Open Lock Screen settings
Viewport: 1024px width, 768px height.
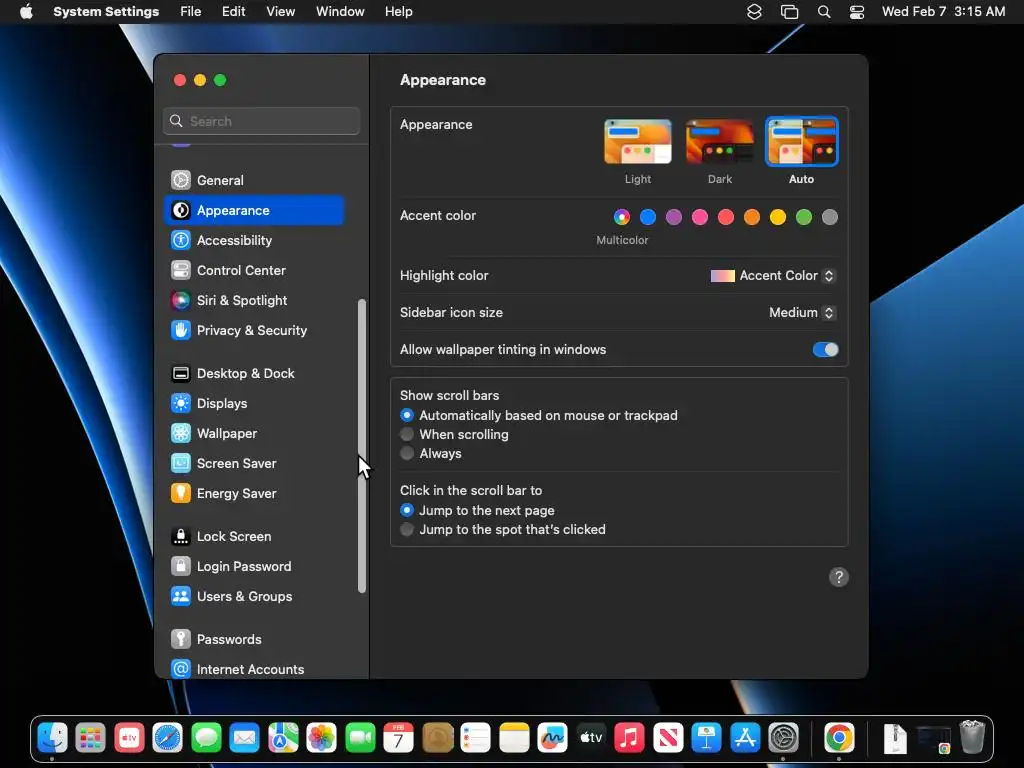click(x=254, y=537)
